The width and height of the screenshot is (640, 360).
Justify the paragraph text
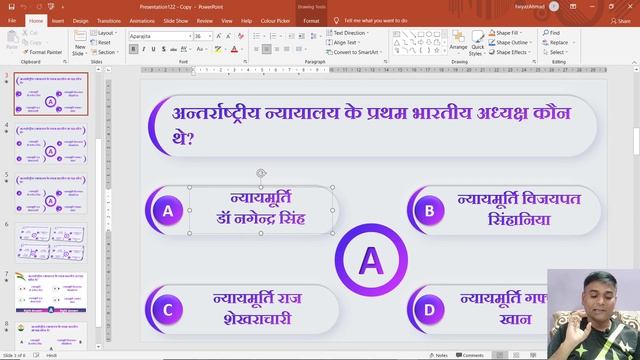(x=287, y=49)
